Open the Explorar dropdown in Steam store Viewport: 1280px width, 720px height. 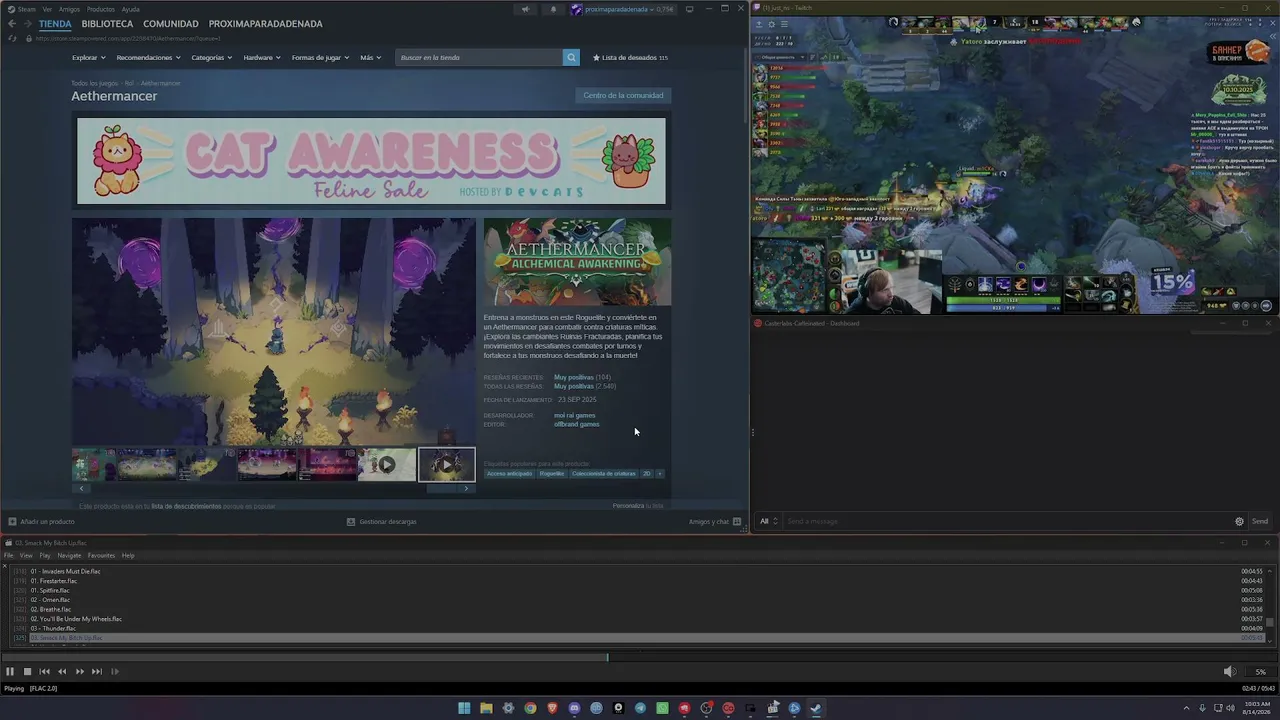[88, 58]
